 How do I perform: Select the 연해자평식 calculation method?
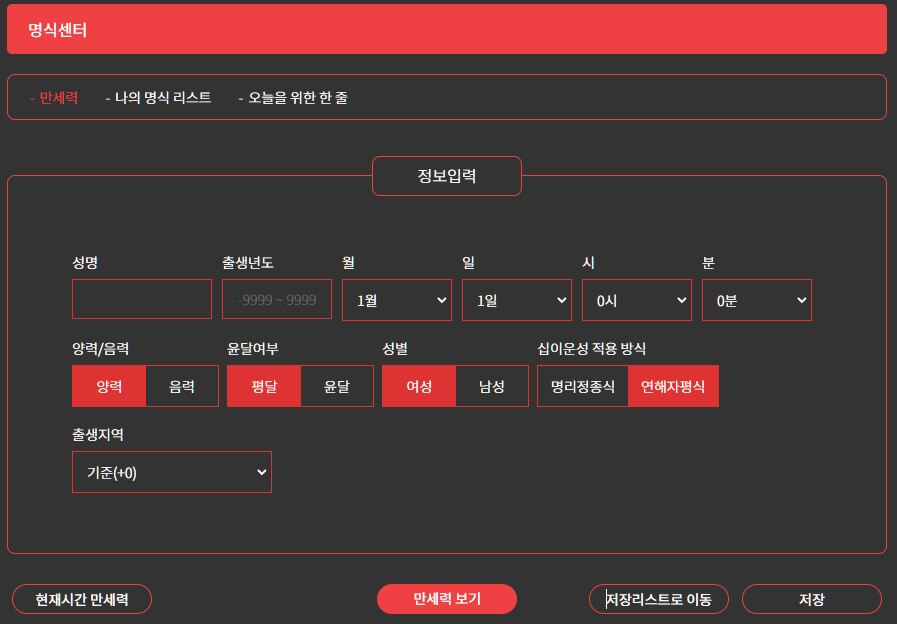[673, 386]
